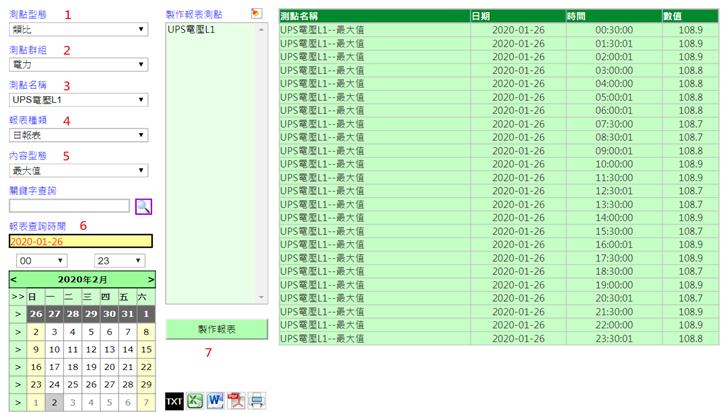Expand the 測點群組 dropdown showing 電力

[78, 65]
